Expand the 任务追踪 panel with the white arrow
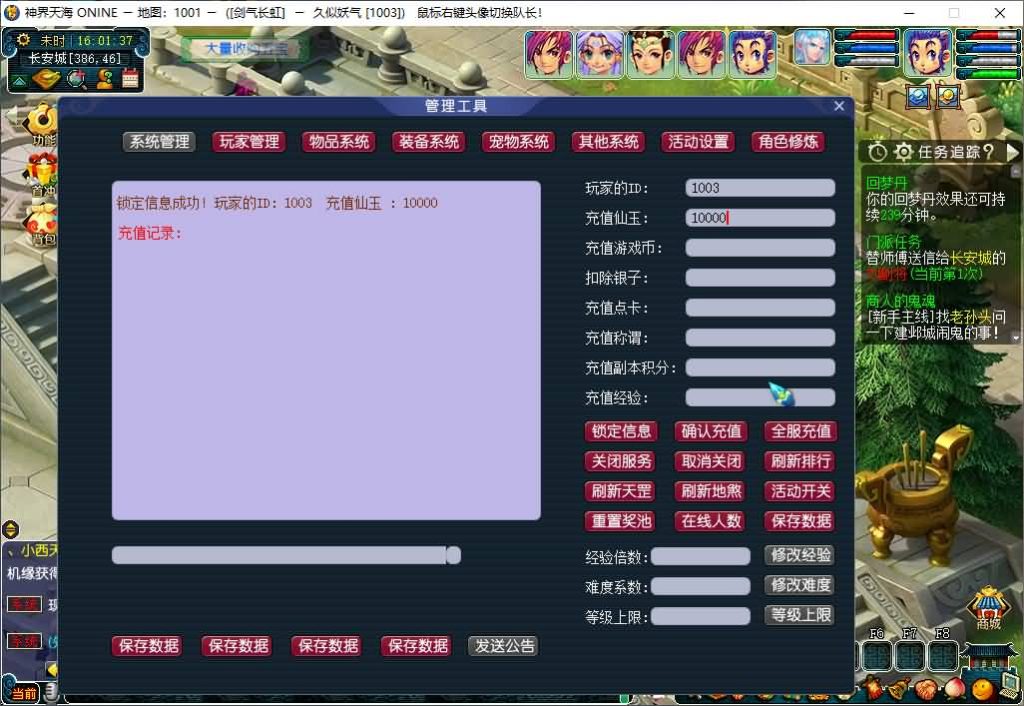 coord(1012,152)
